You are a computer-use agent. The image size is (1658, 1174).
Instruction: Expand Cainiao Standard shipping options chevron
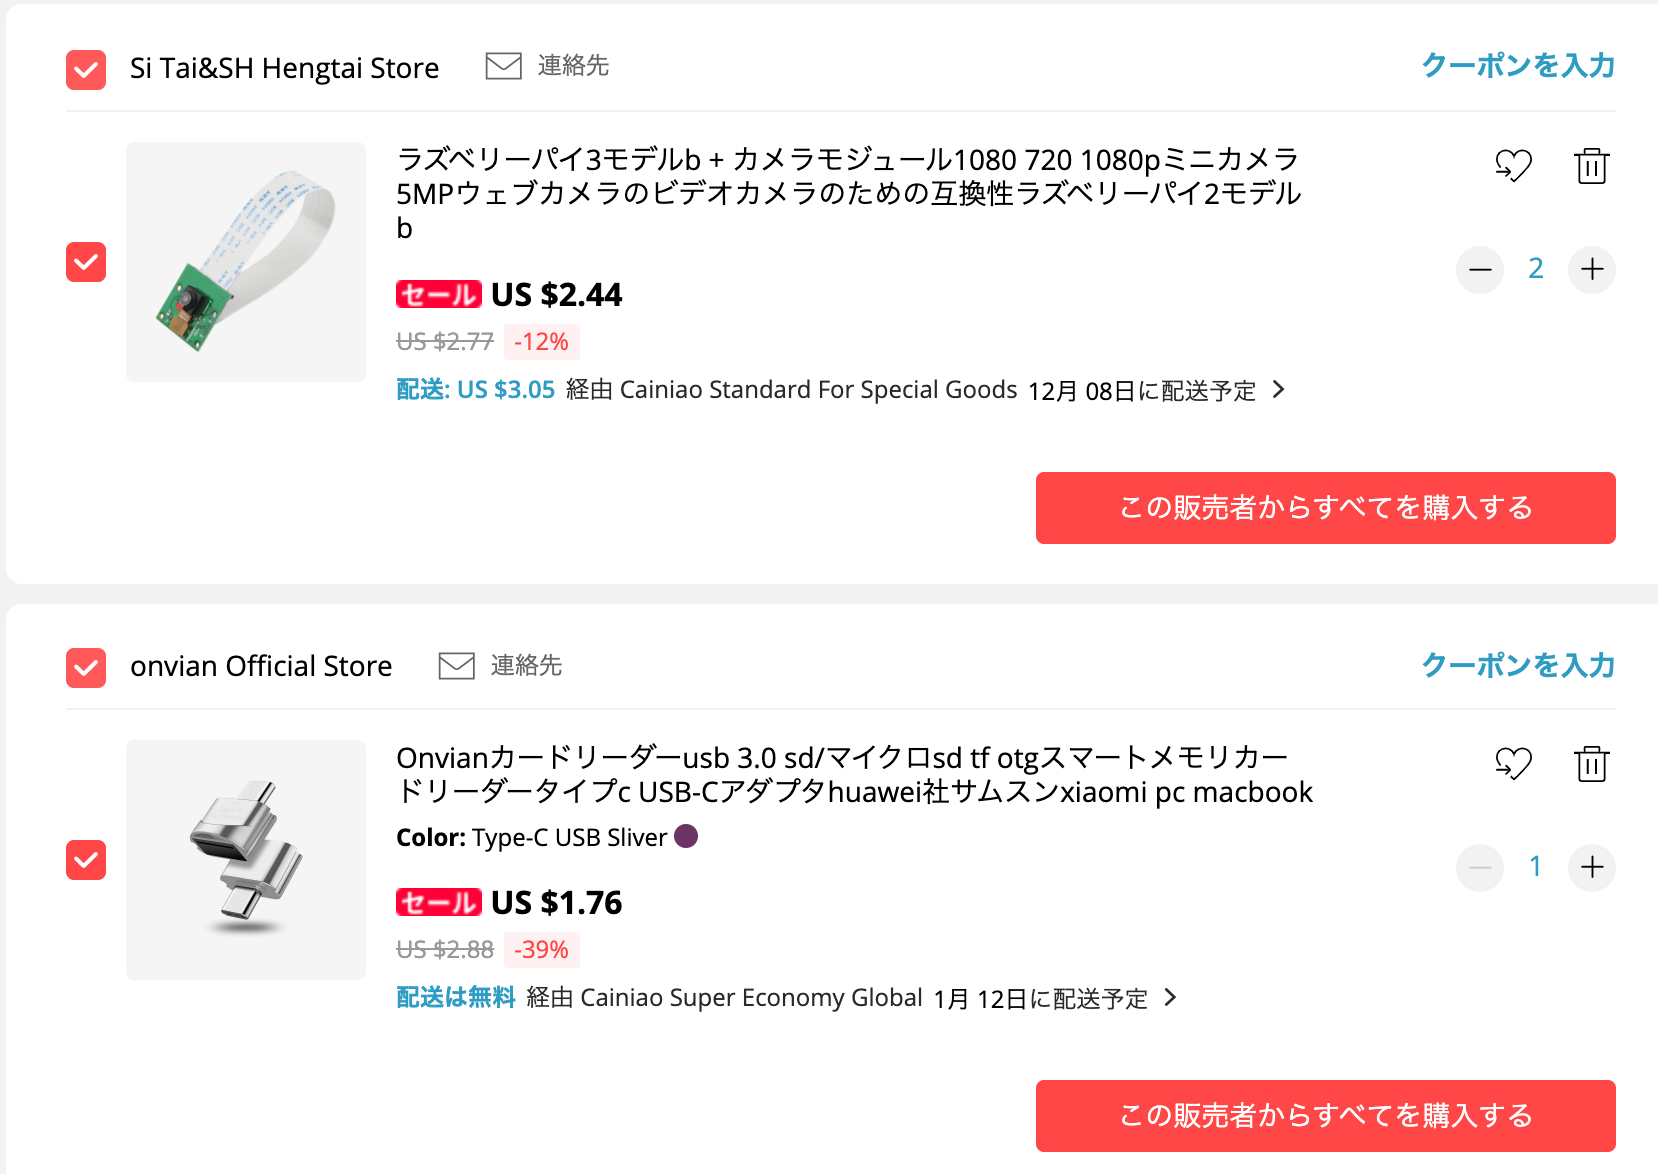(x=1278, y=390)
